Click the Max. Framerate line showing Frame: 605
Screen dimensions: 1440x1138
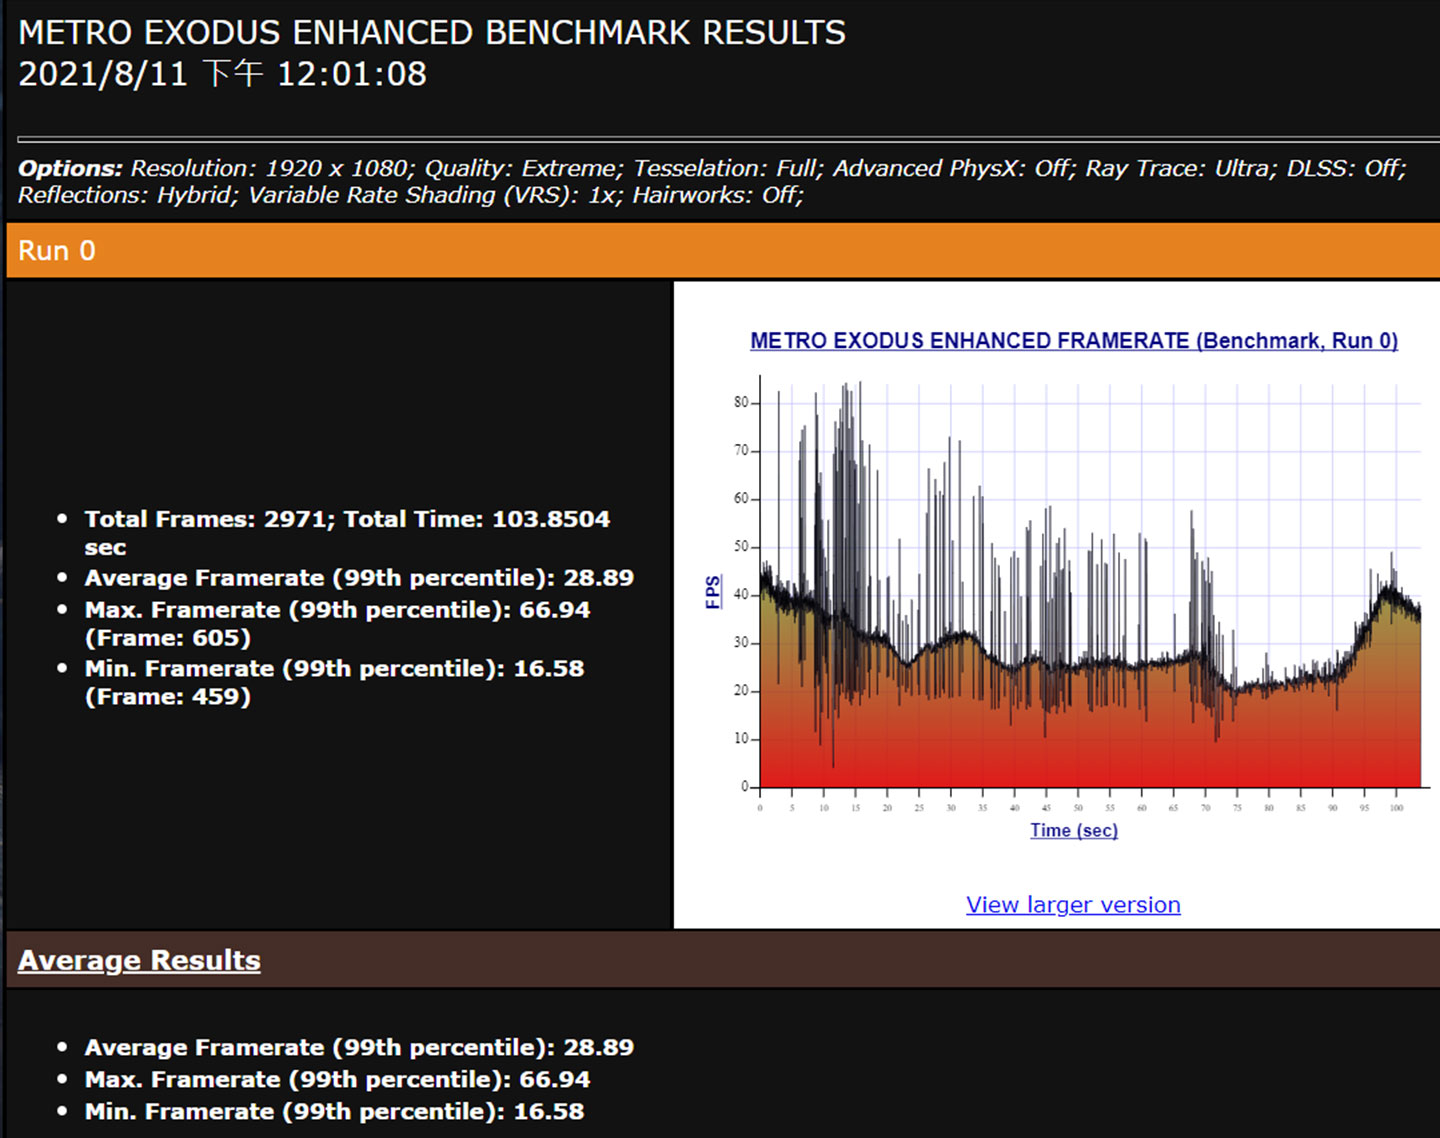[x=337, y=610]
